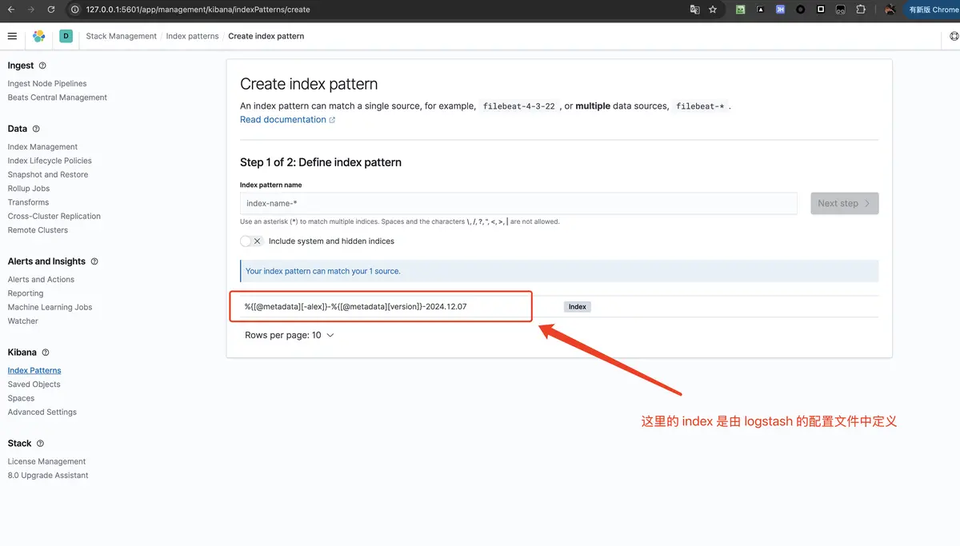
Task: Click the Index badge in results row
Action: pyautogui.click(x=577, y=307)
